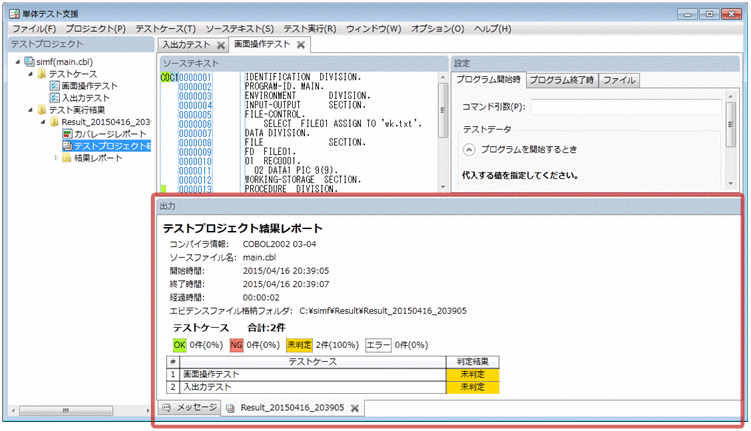Open the テスト実行(R) menu
Image resolution: width=751 pixels, height=431 pixels.
310,29
